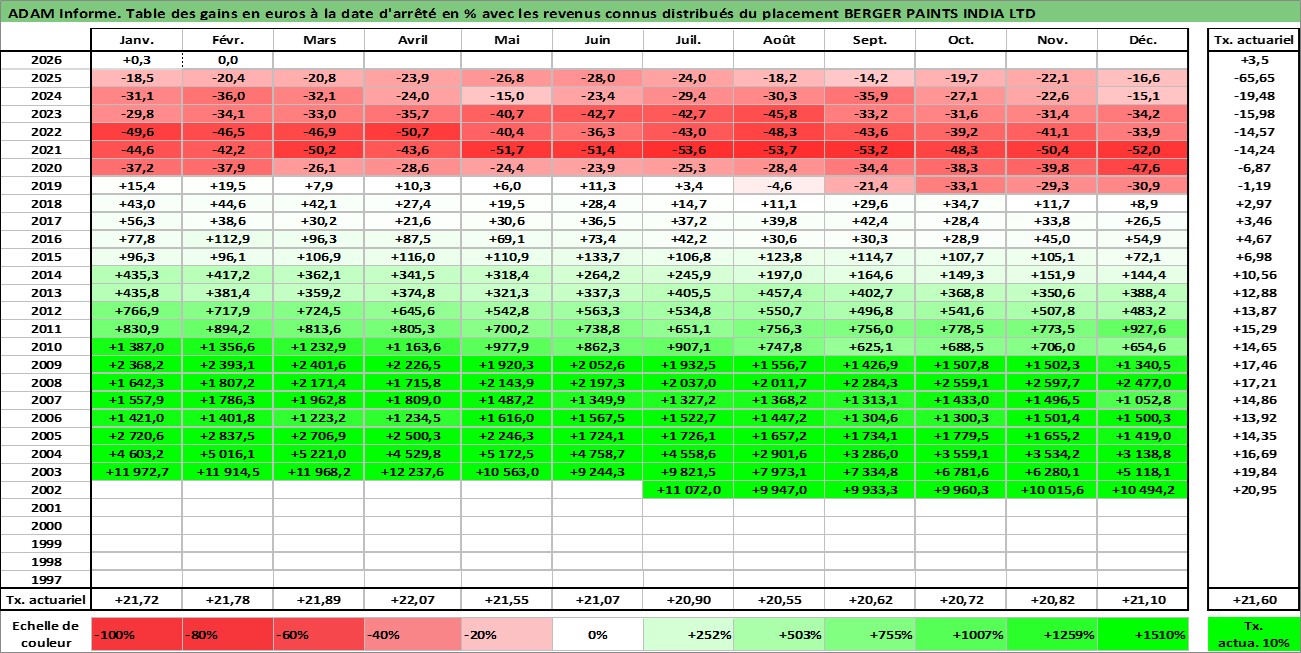Click the +503% color scale swatch

click(778, 634)
